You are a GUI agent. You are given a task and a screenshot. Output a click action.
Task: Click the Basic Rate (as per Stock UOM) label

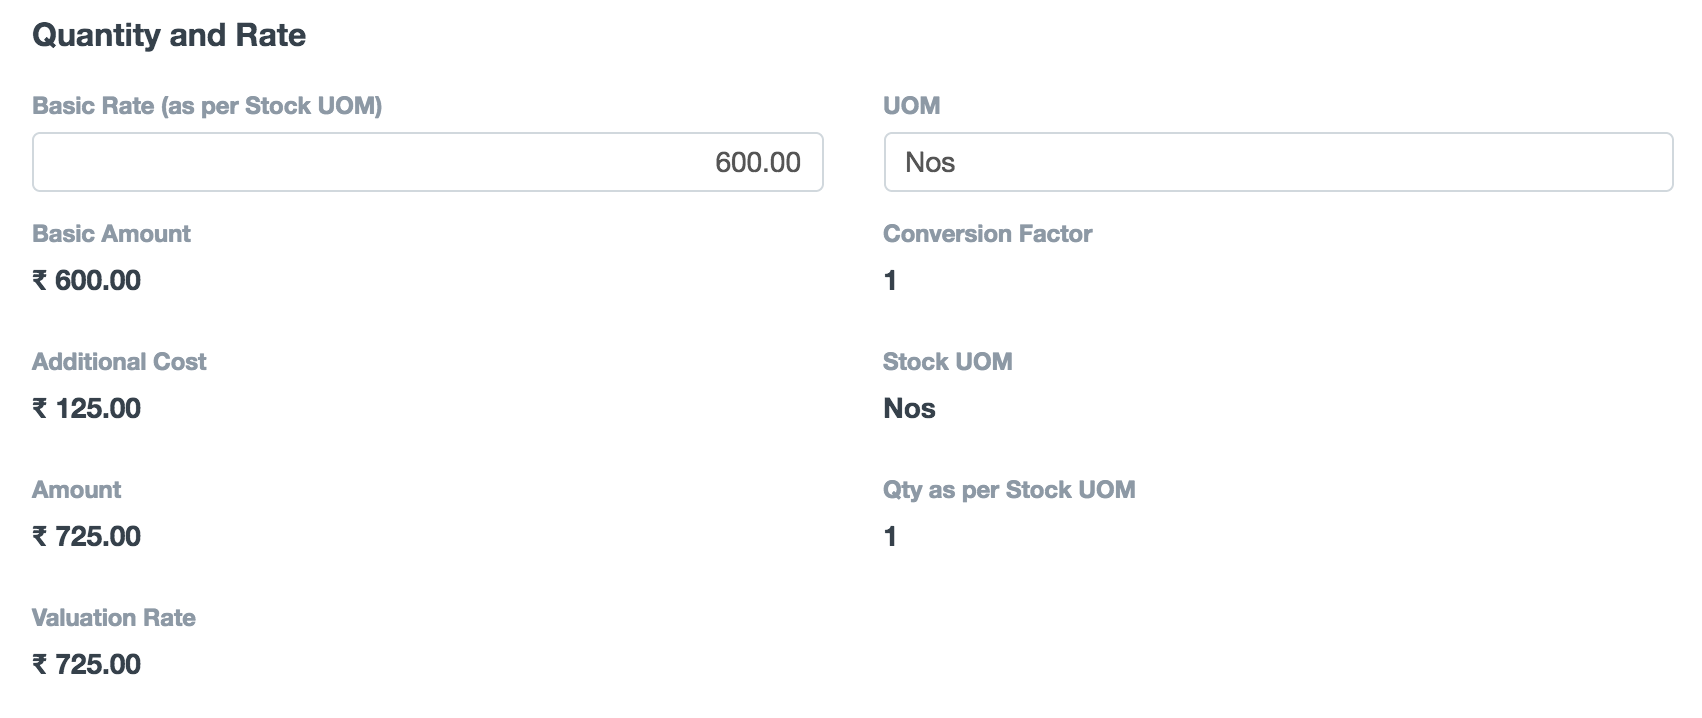207,106
